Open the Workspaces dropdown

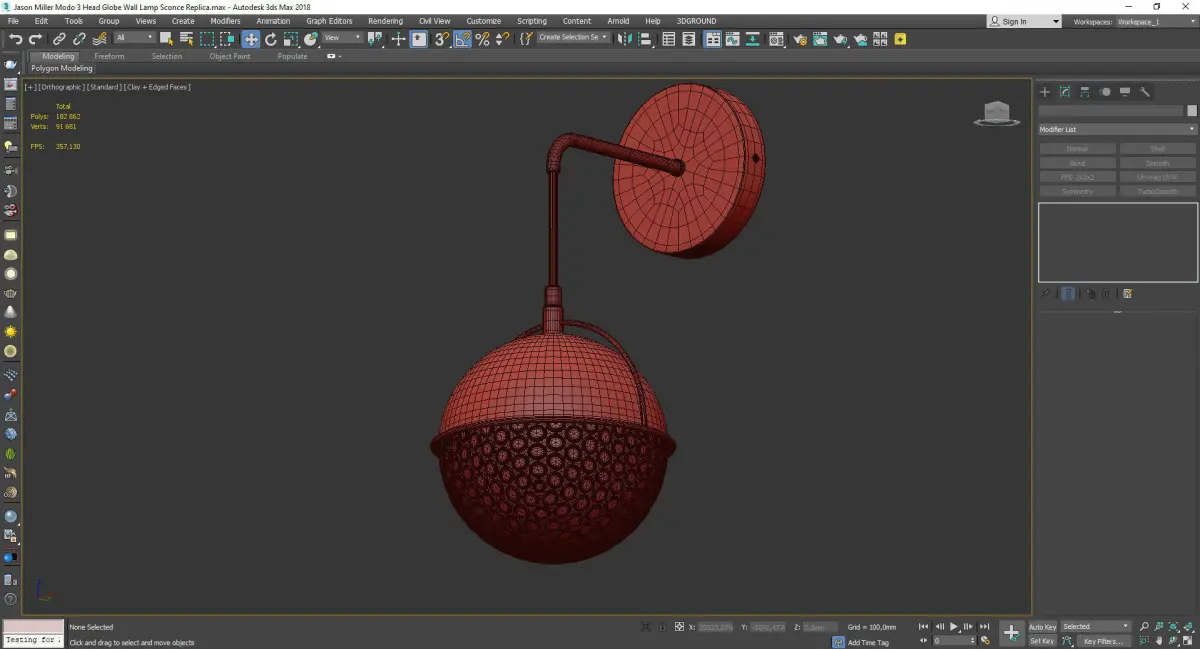1155,21
